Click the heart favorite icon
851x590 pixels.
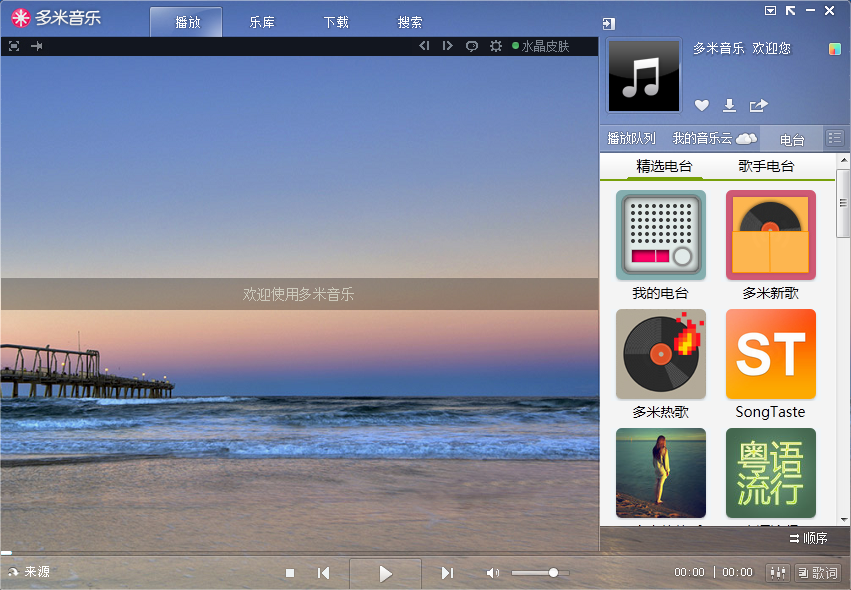click(702, 106)
